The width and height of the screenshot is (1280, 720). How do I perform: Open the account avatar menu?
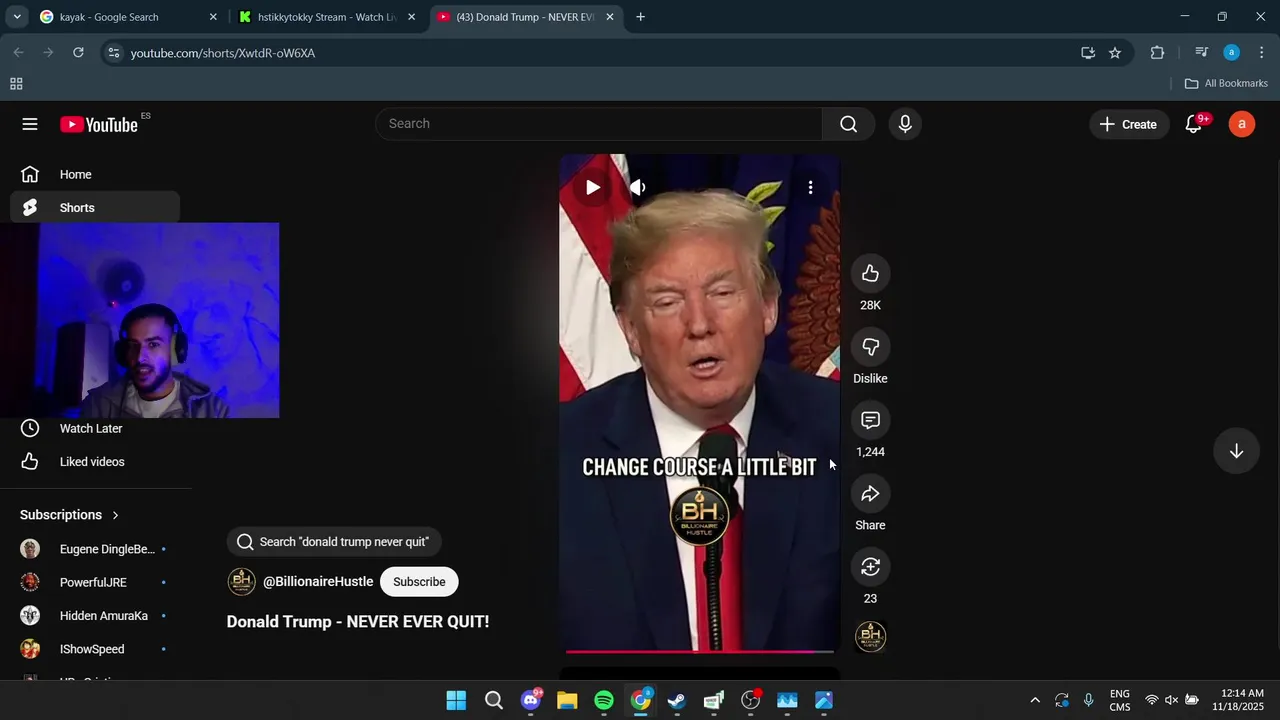click(1242, 124)
